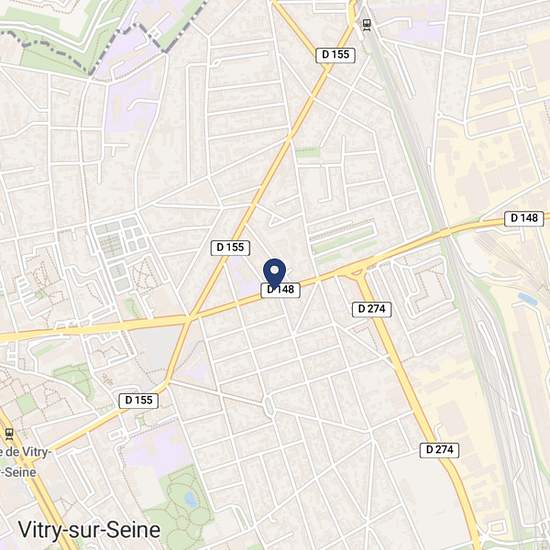Select the D 148 shield beneath the pin
Viewport: 550px width, 550px height.
281,290
